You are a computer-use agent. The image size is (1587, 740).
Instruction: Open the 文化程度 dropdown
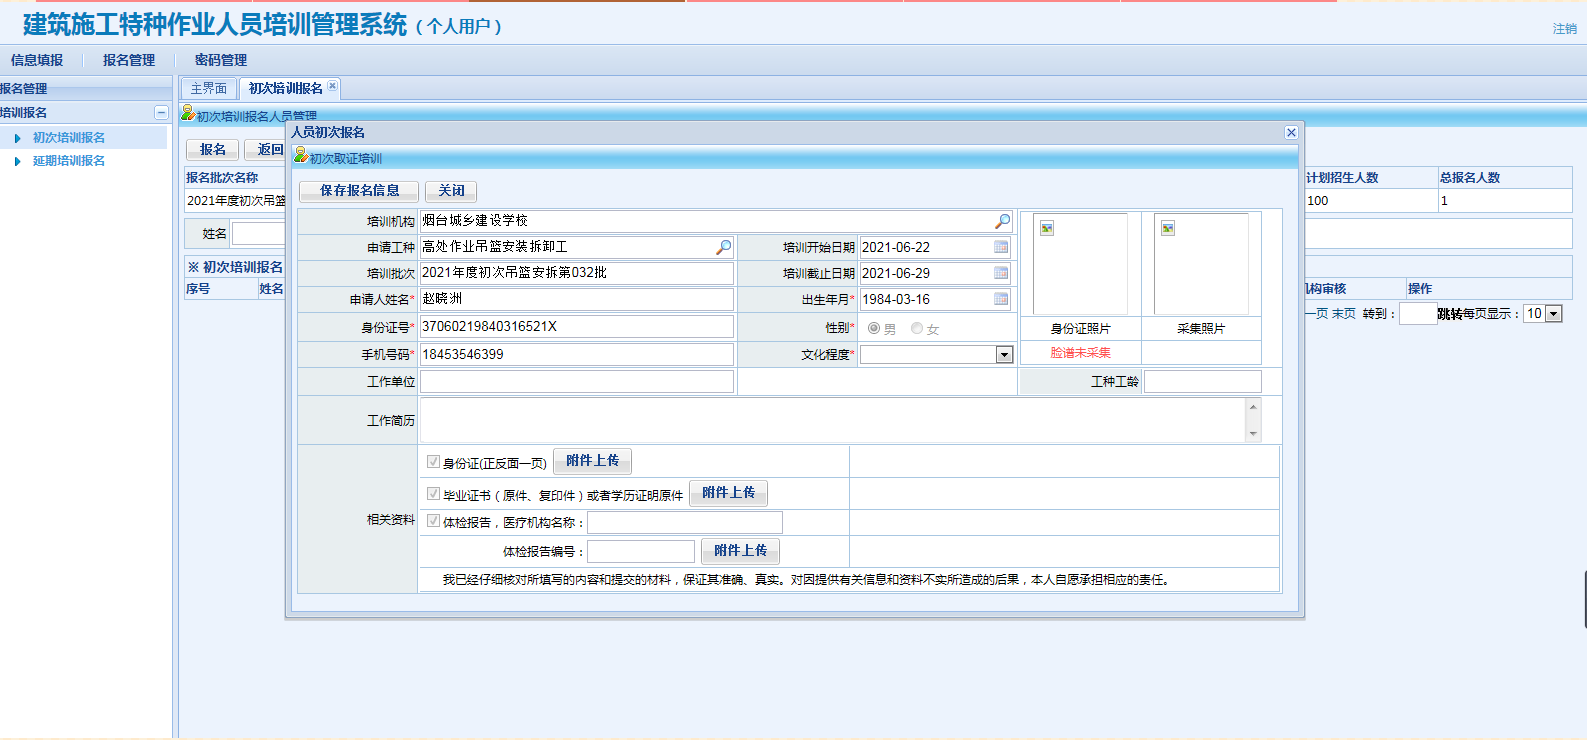[1004, 355]
